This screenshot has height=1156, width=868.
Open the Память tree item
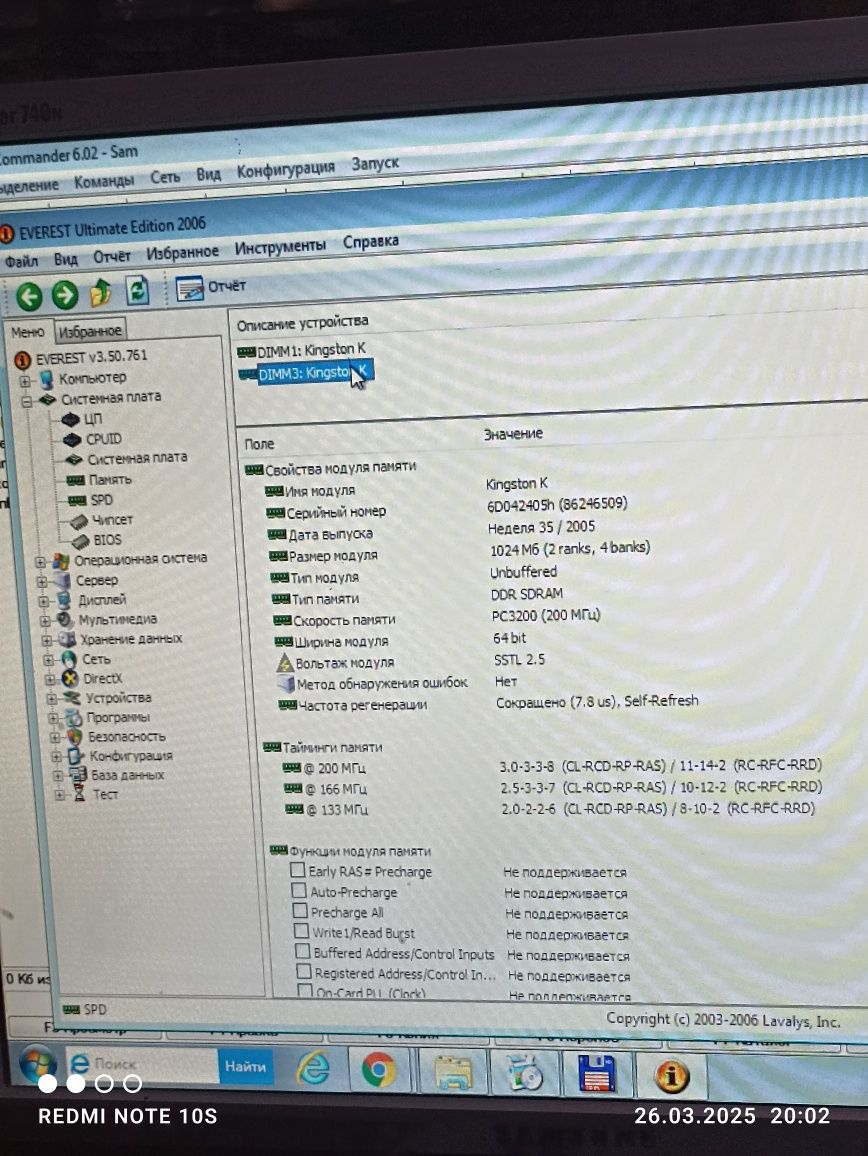click(x=110, y=480)
